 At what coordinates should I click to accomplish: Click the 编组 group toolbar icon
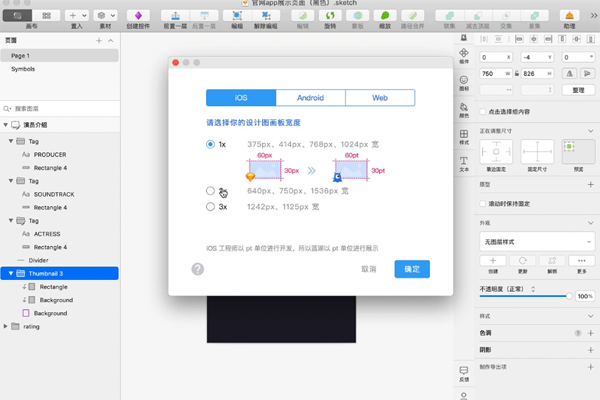tap(237, 16)
